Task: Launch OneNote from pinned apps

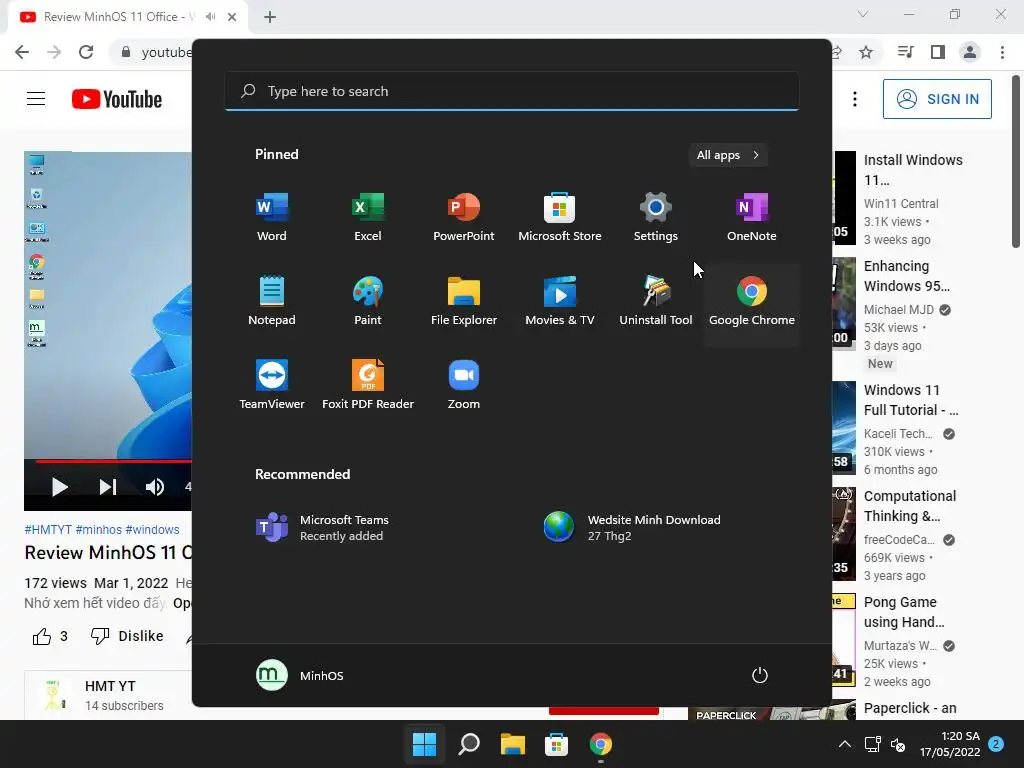Action: (752, 217)
